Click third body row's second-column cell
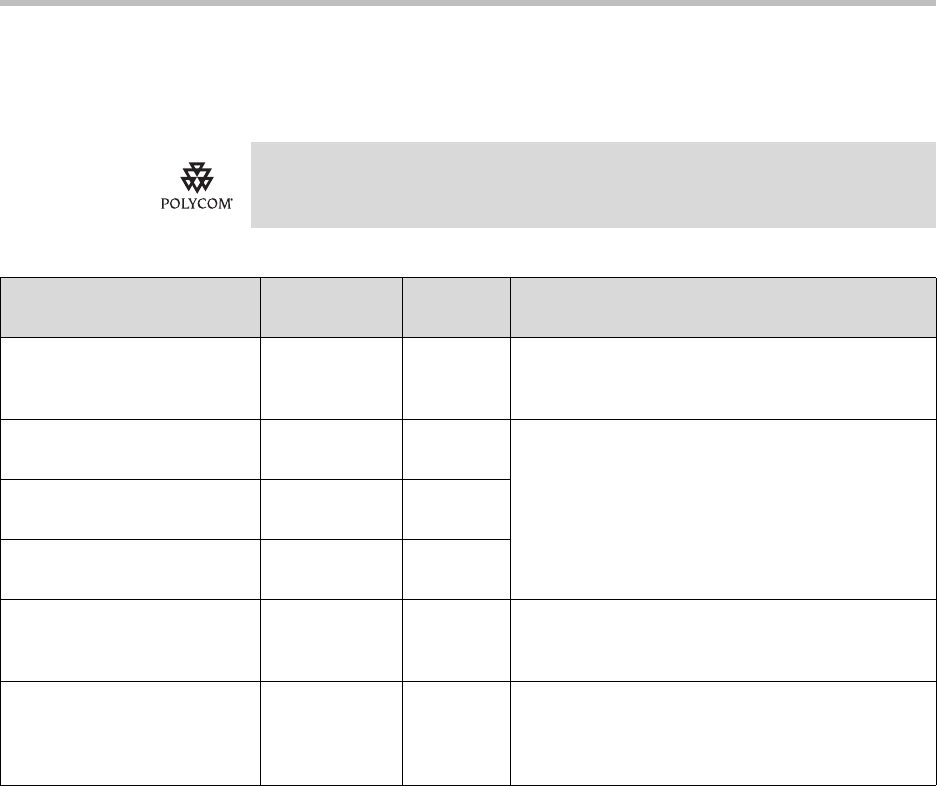937x786 pixels. (331, 509)
